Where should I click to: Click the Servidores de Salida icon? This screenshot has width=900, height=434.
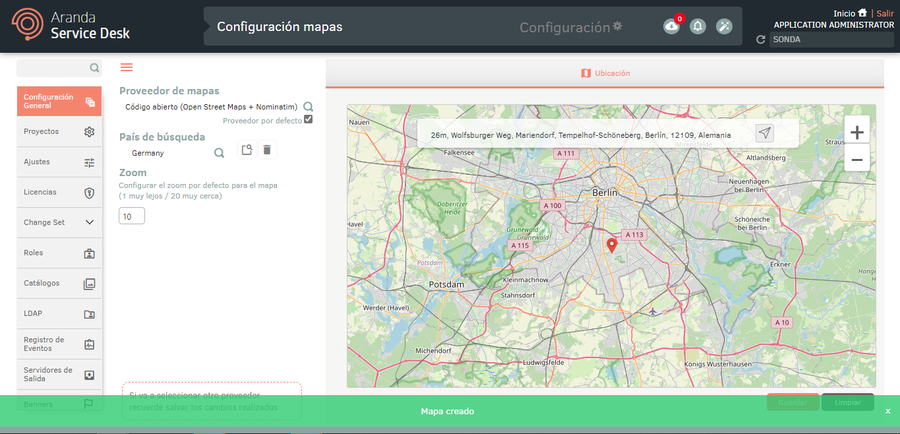click(x=89, y=375)
